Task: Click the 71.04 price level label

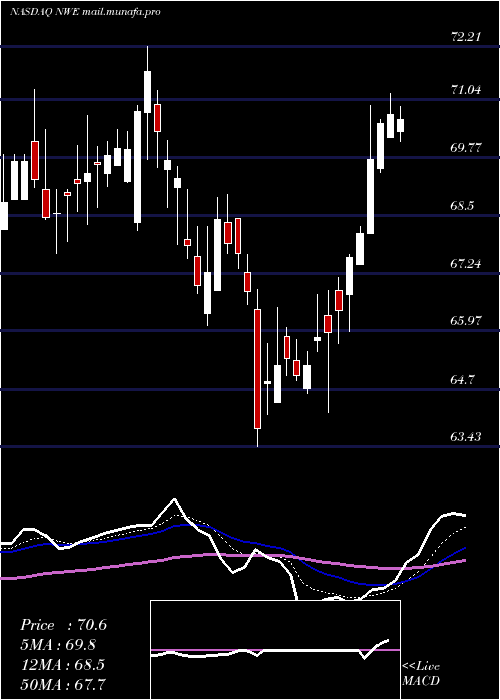Action: point(466,90)
